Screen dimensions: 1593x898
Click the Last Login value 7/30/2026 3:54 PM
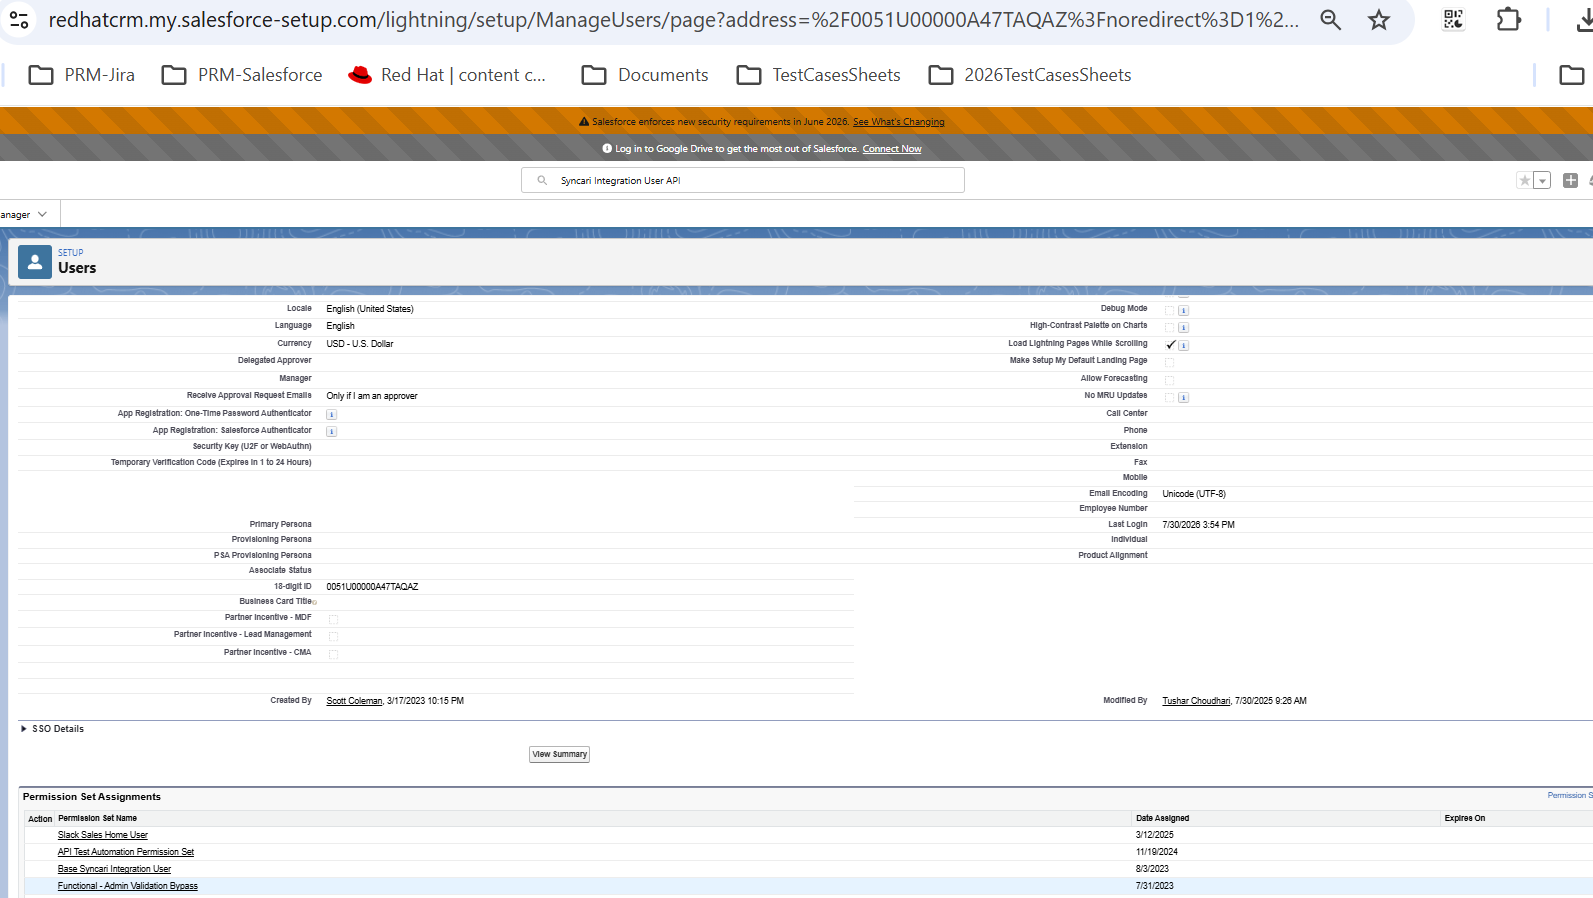tap(1198, 525)
